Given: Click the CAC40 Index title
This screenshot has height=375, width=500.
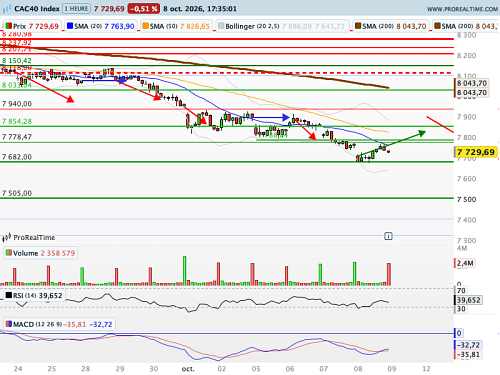Looking at the screenshot, I should tap(37, 9).
